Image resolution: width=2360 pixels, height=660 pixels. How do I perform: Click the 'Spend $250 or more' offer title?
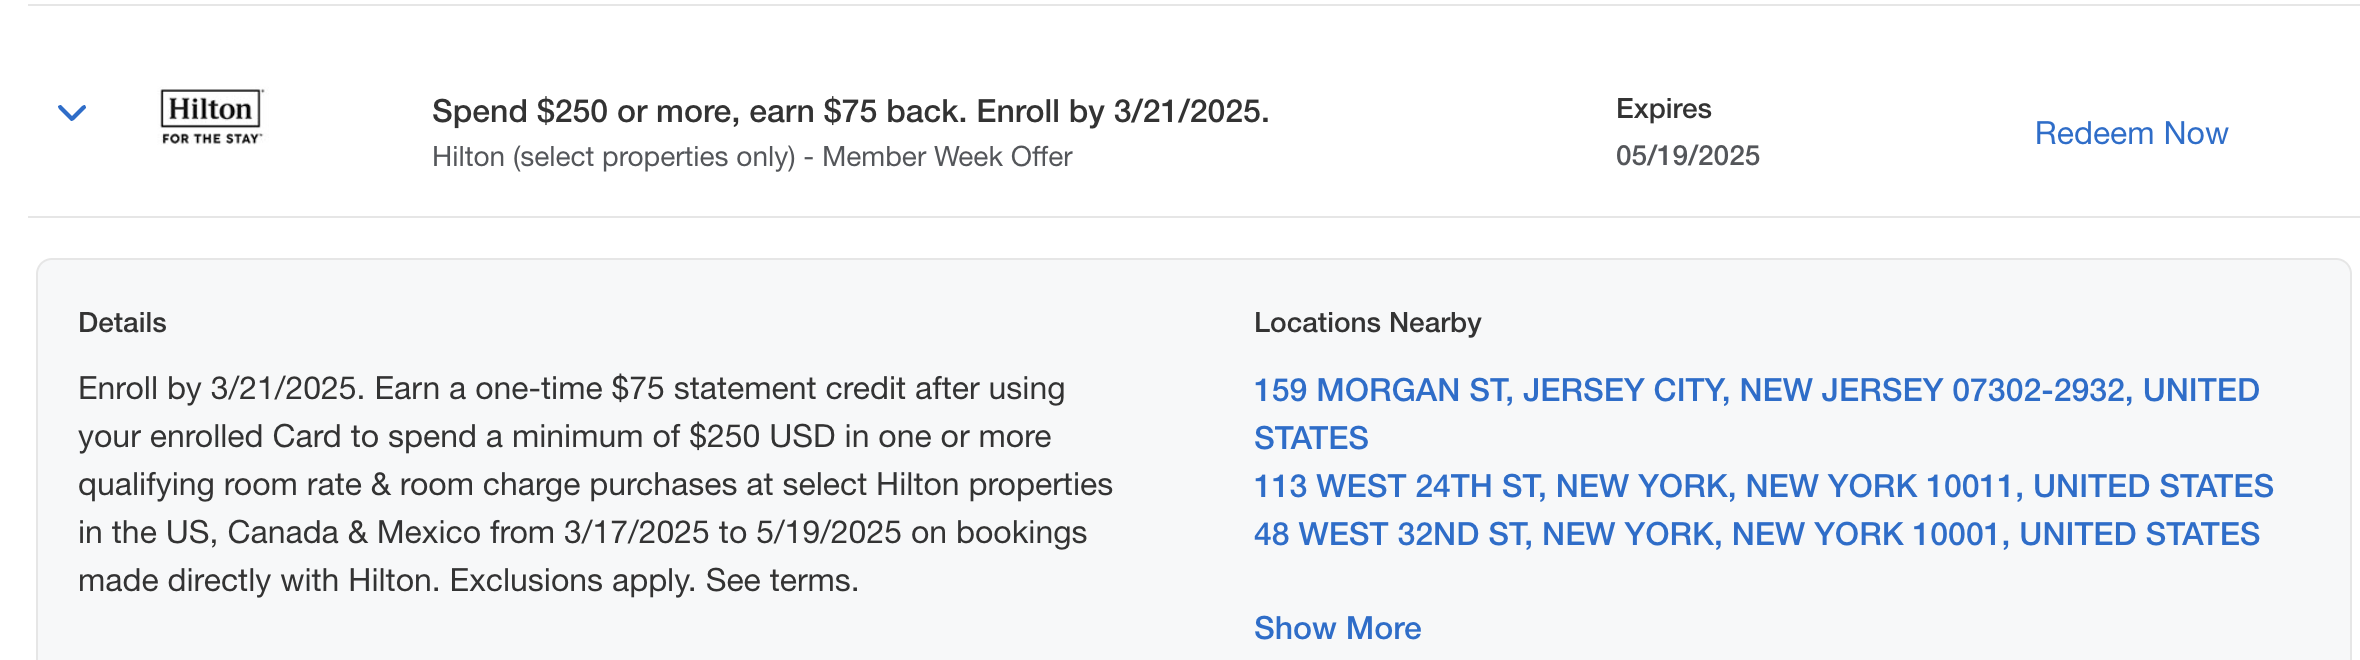(x=850, y=111)
